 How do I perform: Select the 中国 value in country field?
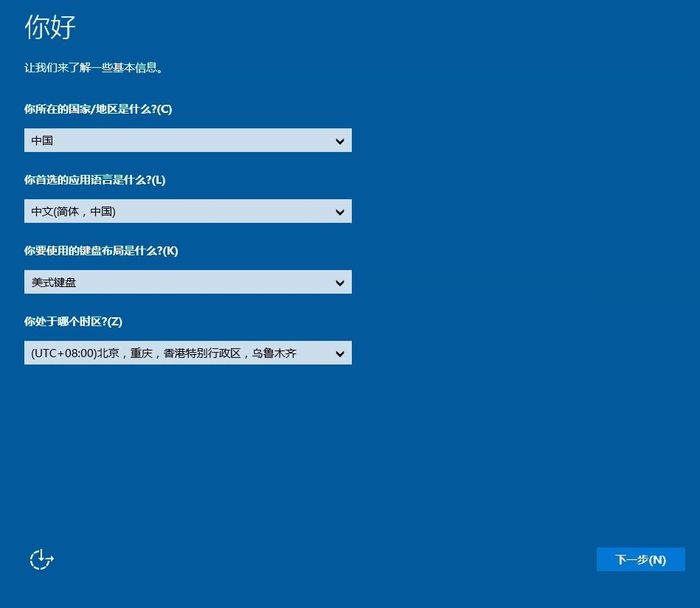click(x=42, y=141)
